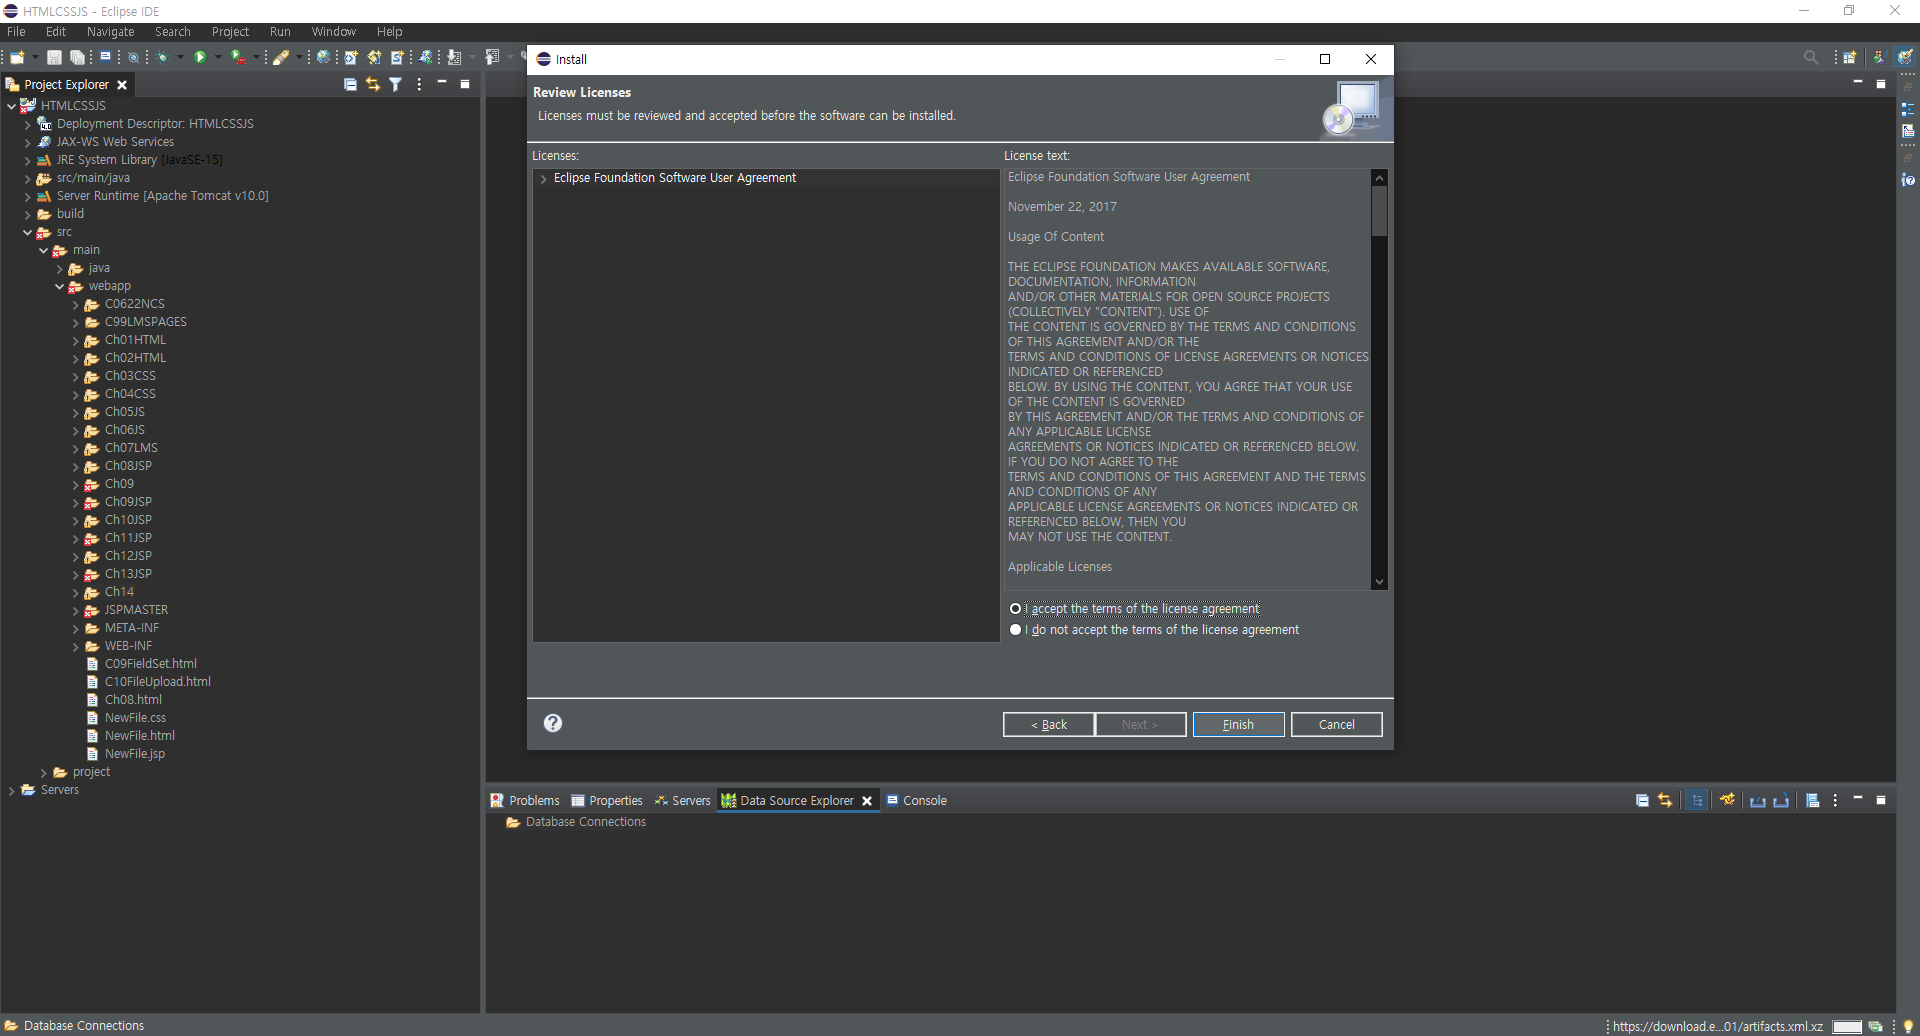The height and width of the screenshot is (1036, 1920).
Task: Switch to the Servers tab
Action: [x=682, y=801]
